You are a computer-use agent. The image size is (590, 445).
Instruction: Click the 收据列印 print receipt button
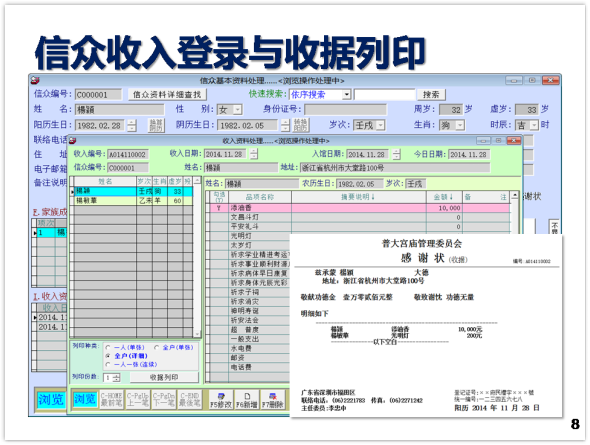click(x=164, y=377)
